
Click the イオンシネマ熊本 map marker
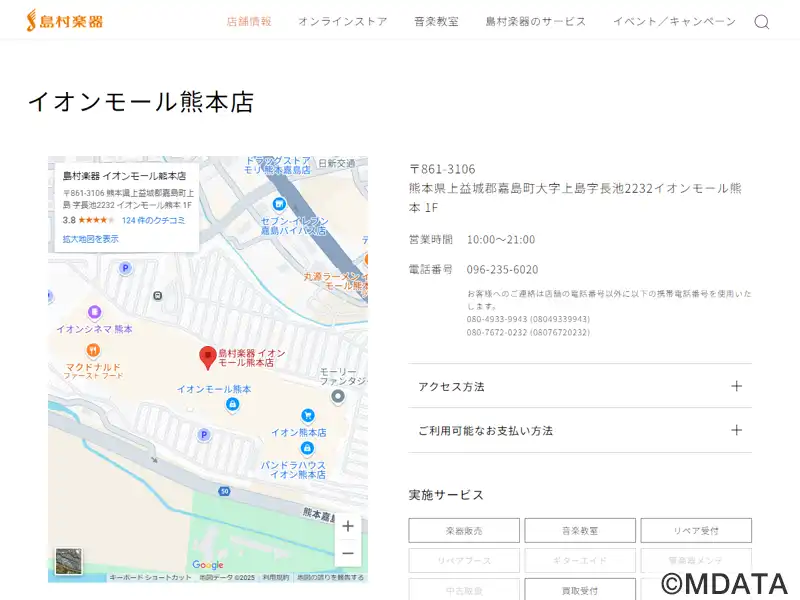(x=94, y=312)
